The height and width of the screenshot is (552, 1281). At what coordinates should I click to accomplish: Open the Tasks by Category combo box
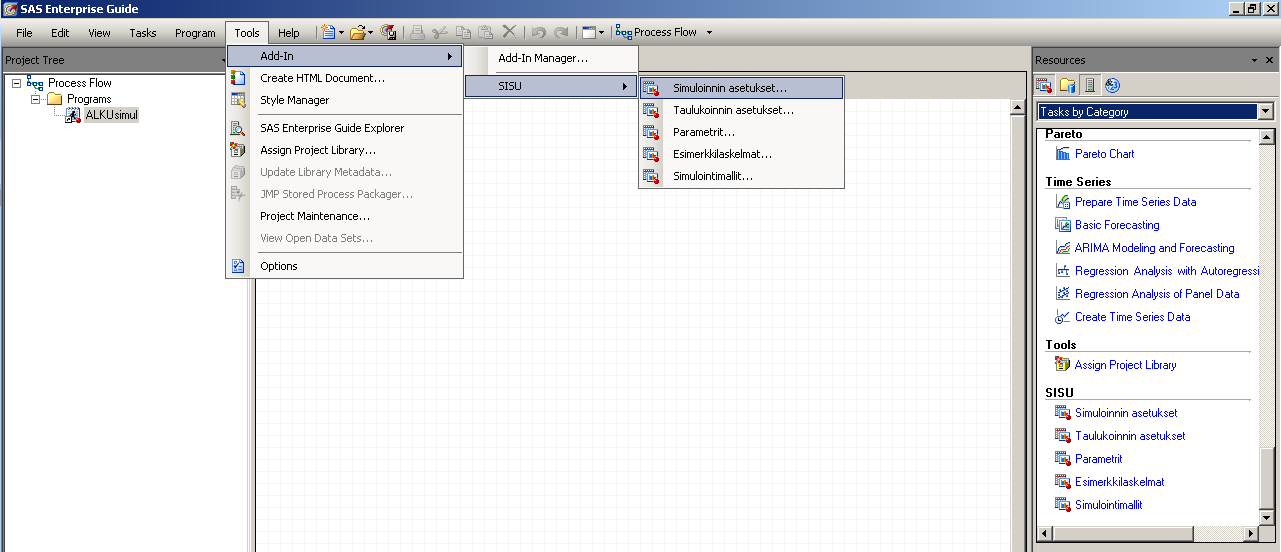[1156, 112]
